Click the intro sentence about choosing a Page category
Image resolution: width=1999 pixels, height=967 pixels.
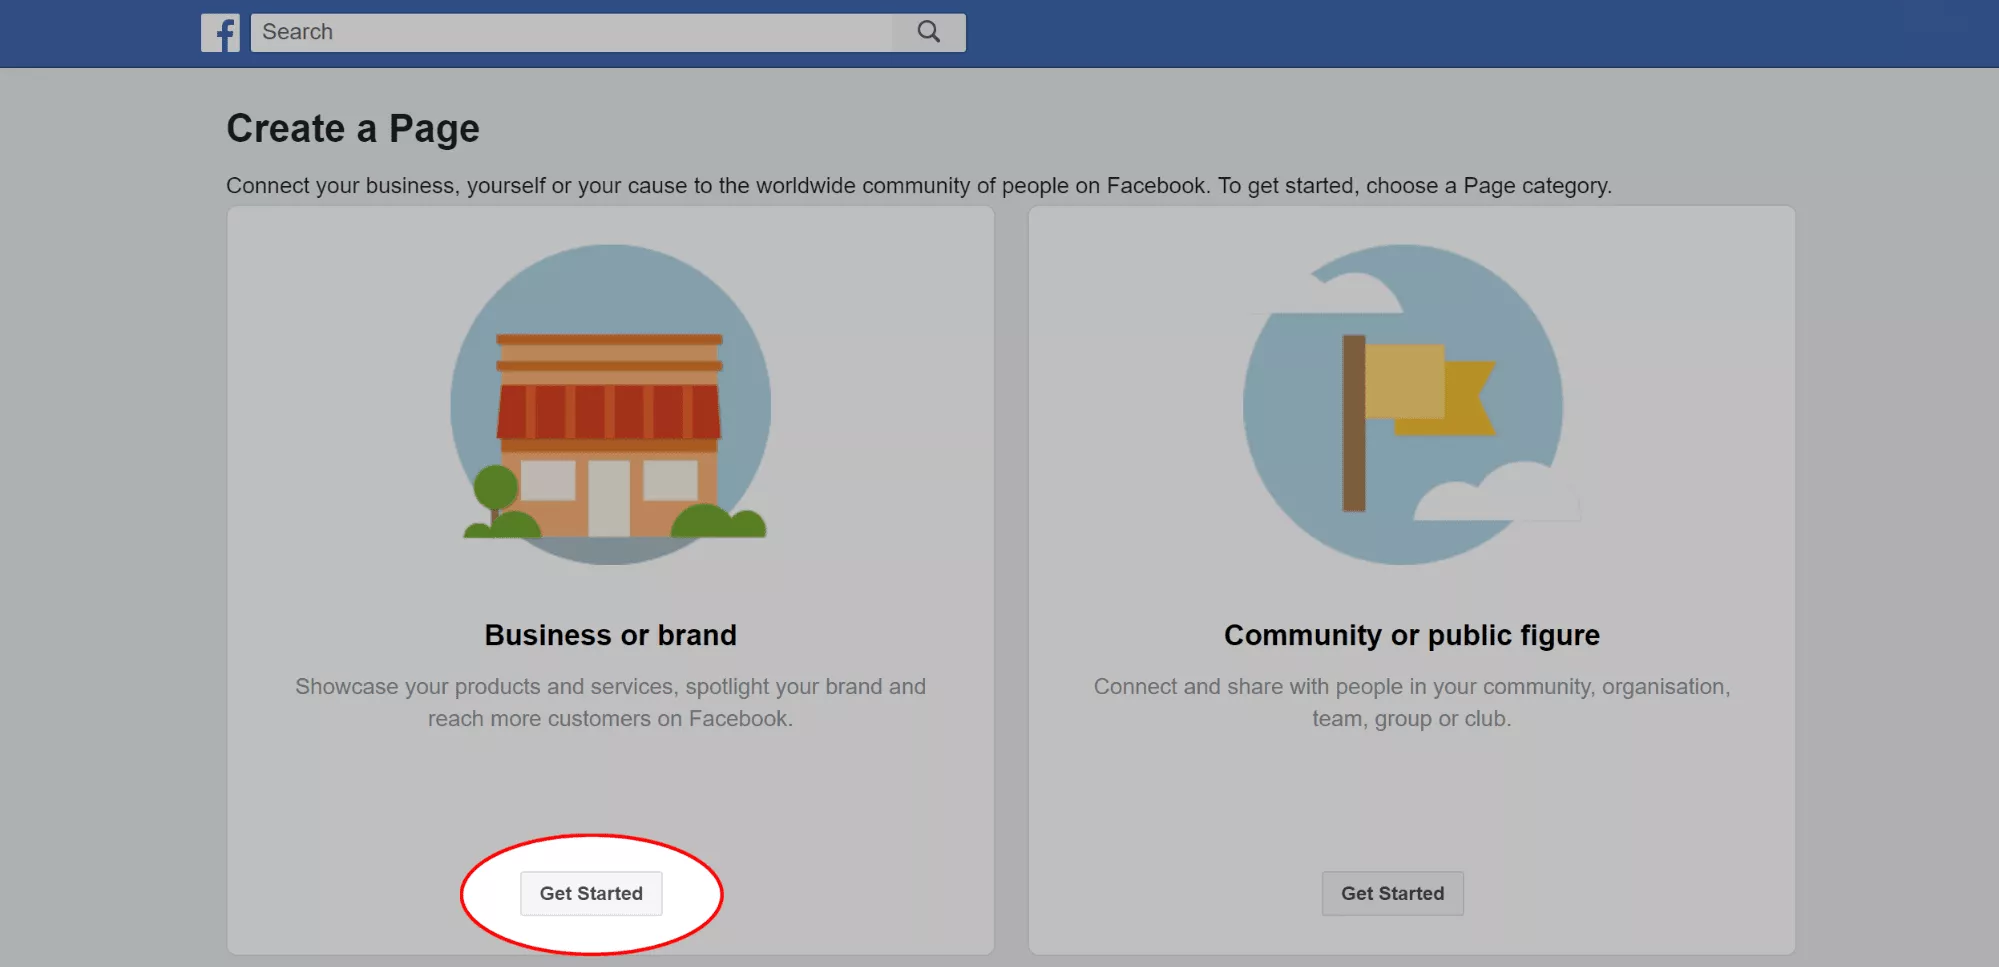(918, 186)
